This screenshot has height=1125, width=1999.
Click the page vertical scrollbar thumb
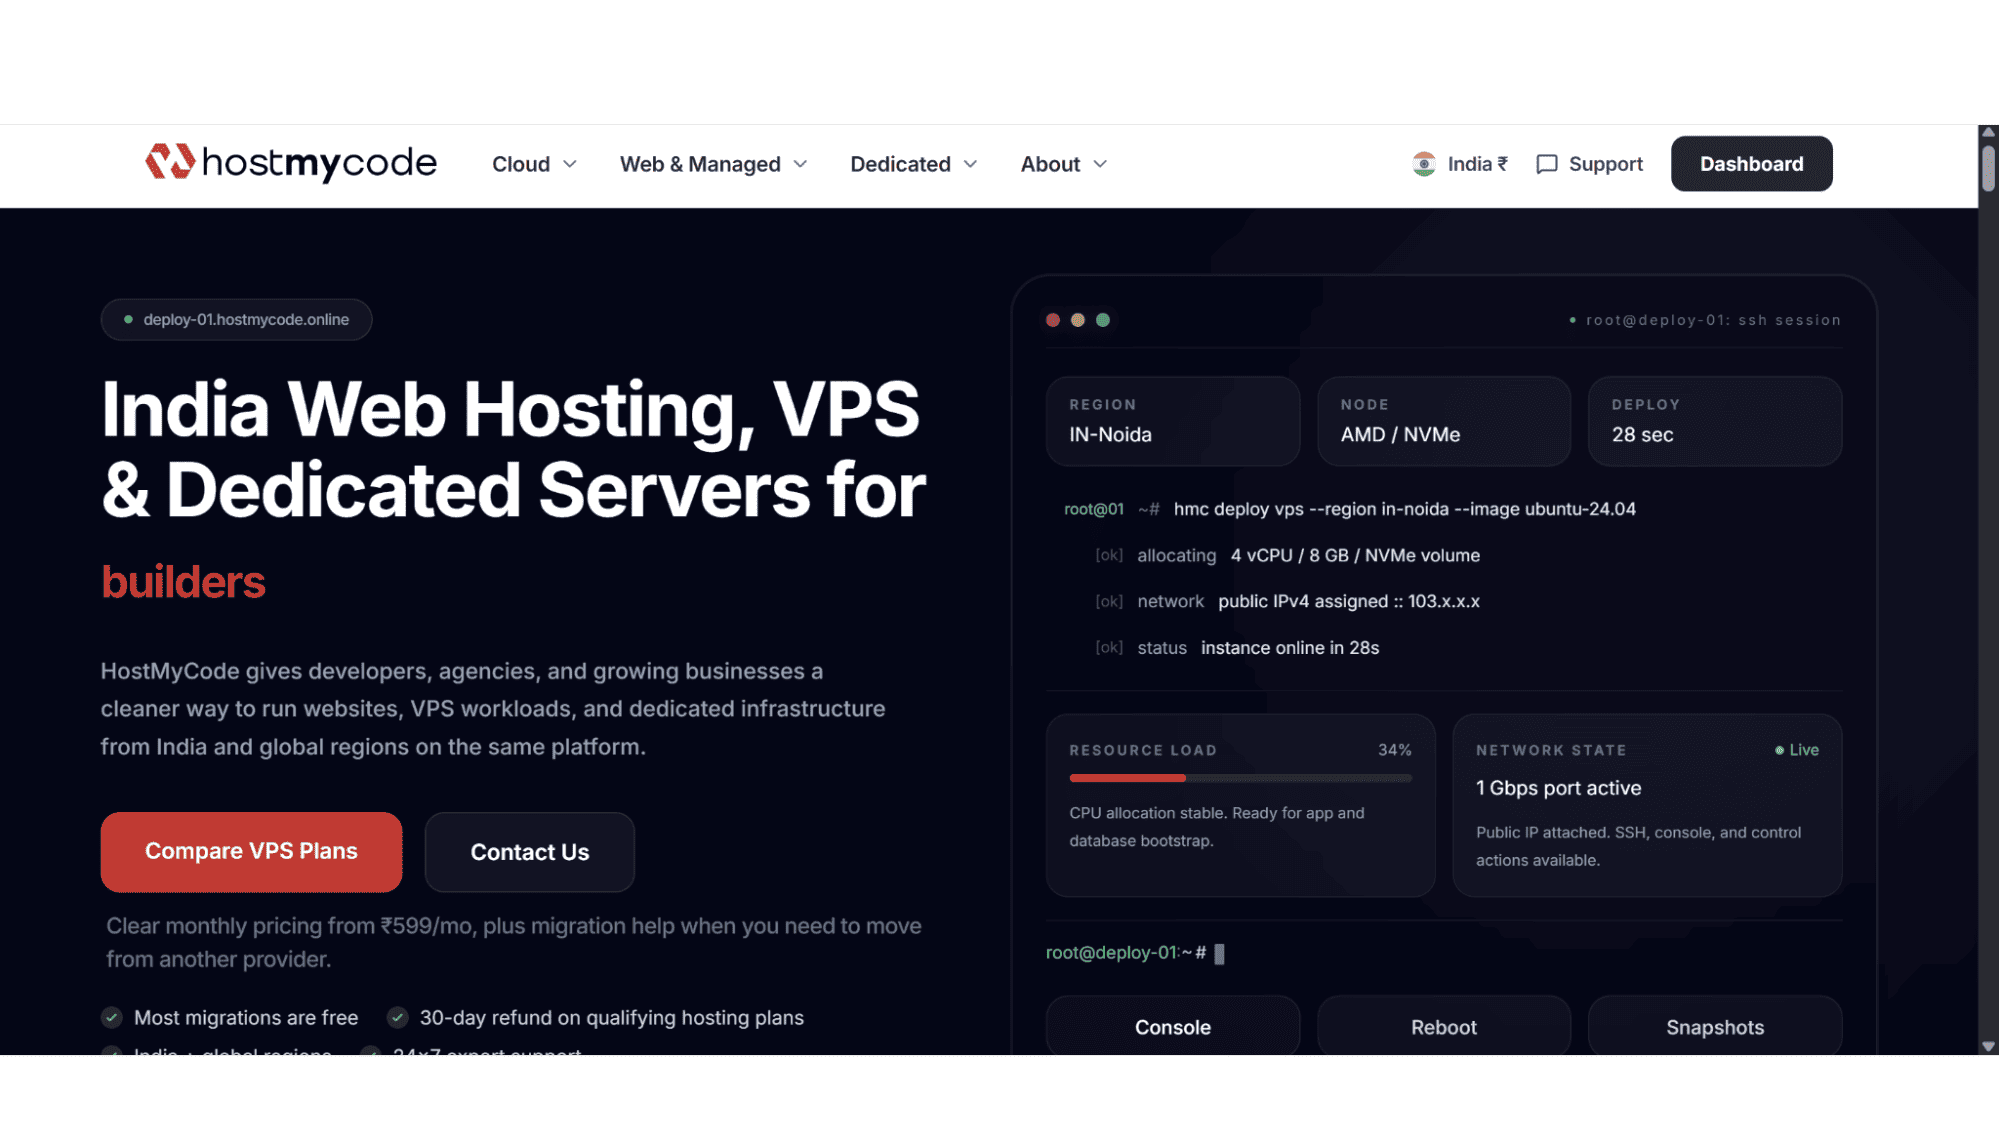(x=1988, y=168)
